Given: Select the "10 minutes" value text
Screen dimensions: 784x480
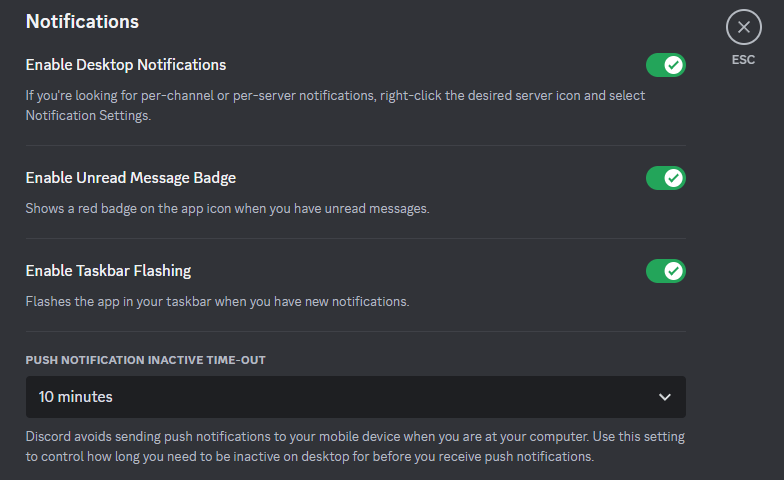Looking at the screenshot, I should [76, 397].
